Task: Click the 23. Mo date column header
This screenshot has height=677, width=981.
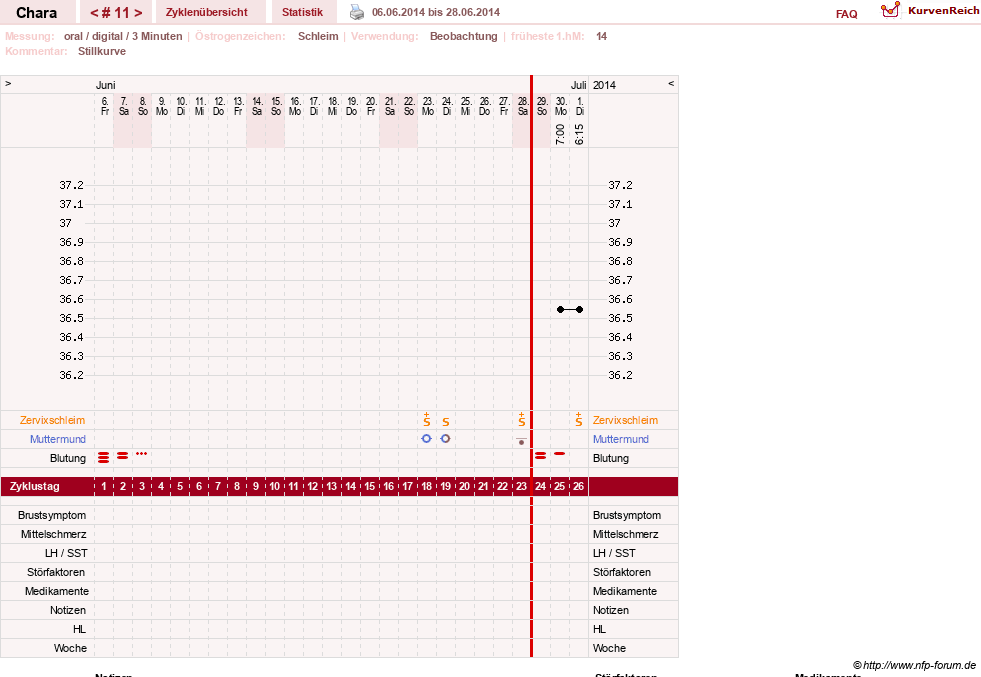Action: pos(428,106)
